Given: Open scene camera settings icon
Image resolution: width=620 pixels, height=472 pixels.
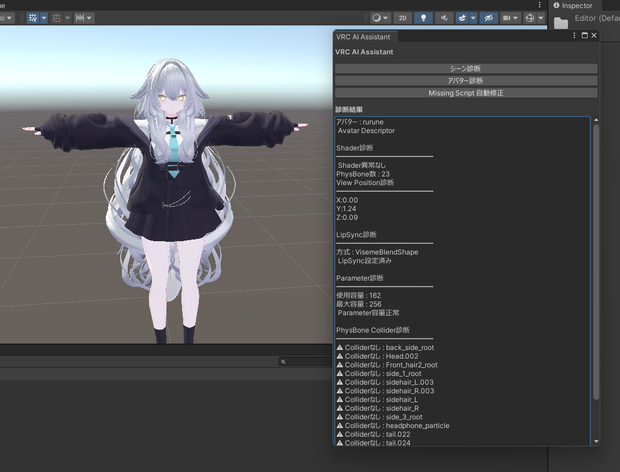Looking at the screenshot, I should pyautogui.click(x=507, y=18).
